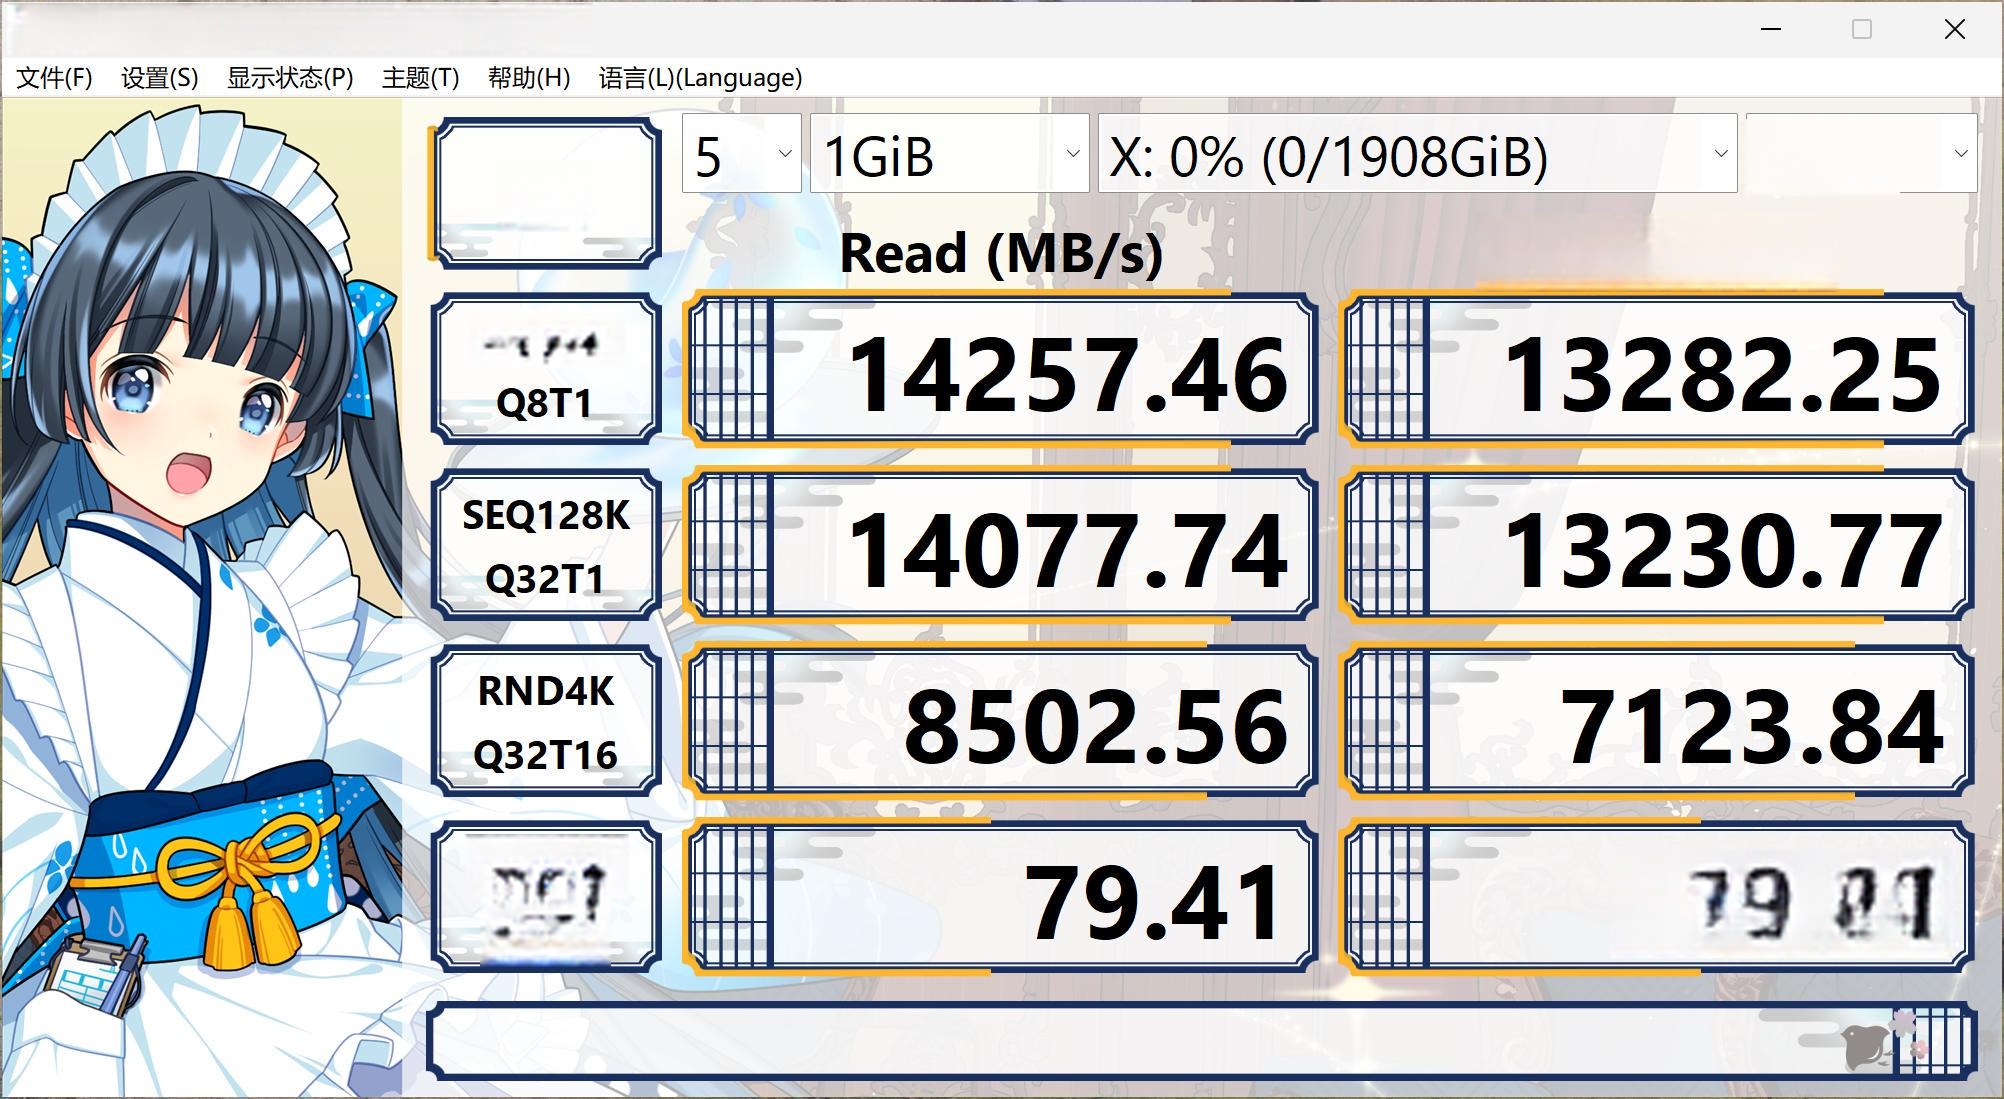Close the benchmark window
Viewport: 2004px width, 1099px height.
[x=1954, y=29]
